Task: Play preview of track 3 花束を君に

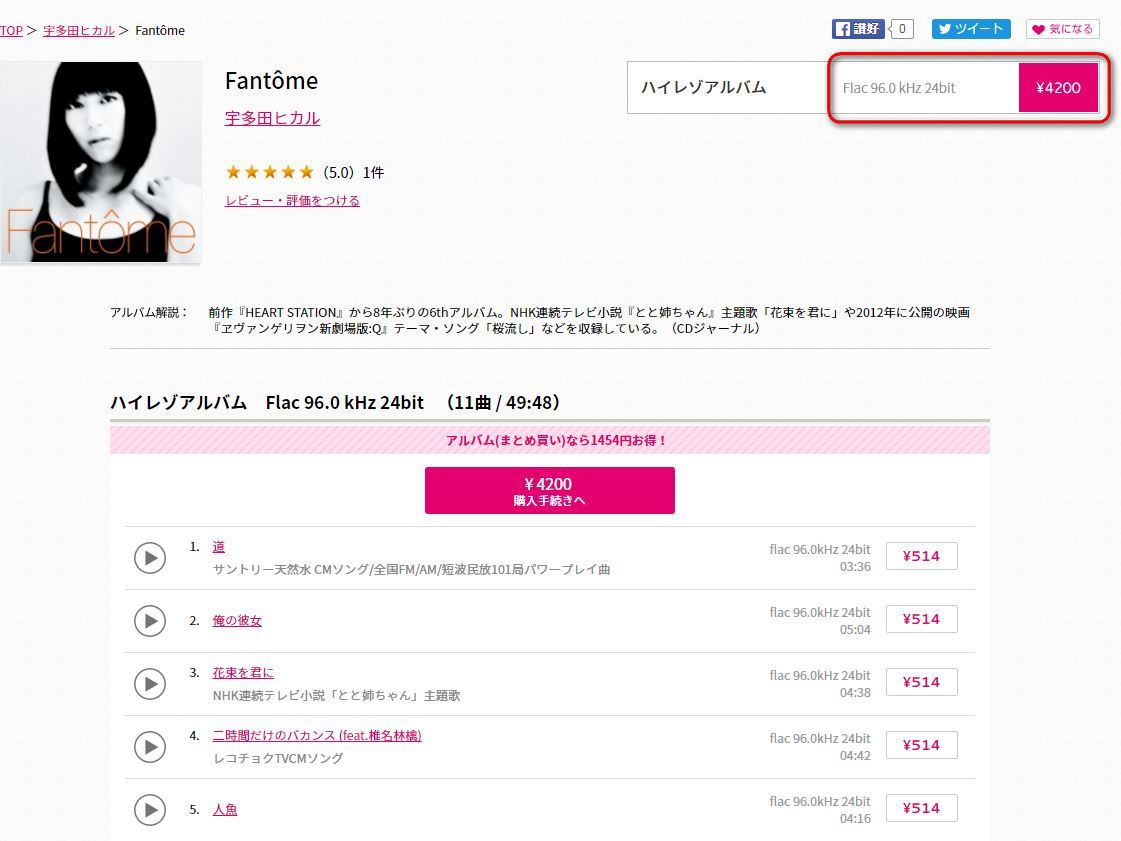Action: tap(150, 683)
